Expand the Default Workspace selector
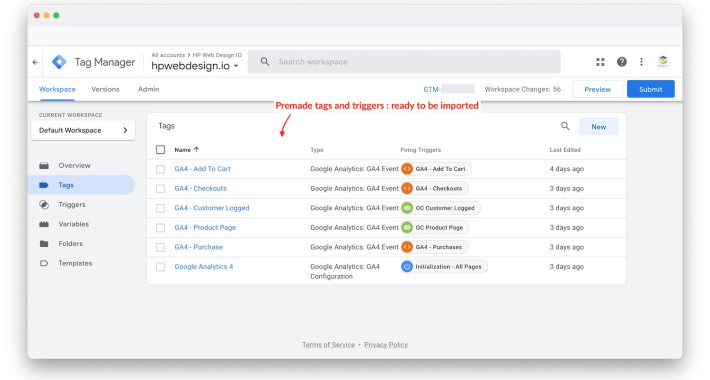The width and height of the screenshot is (710, 380). point(83,130)
